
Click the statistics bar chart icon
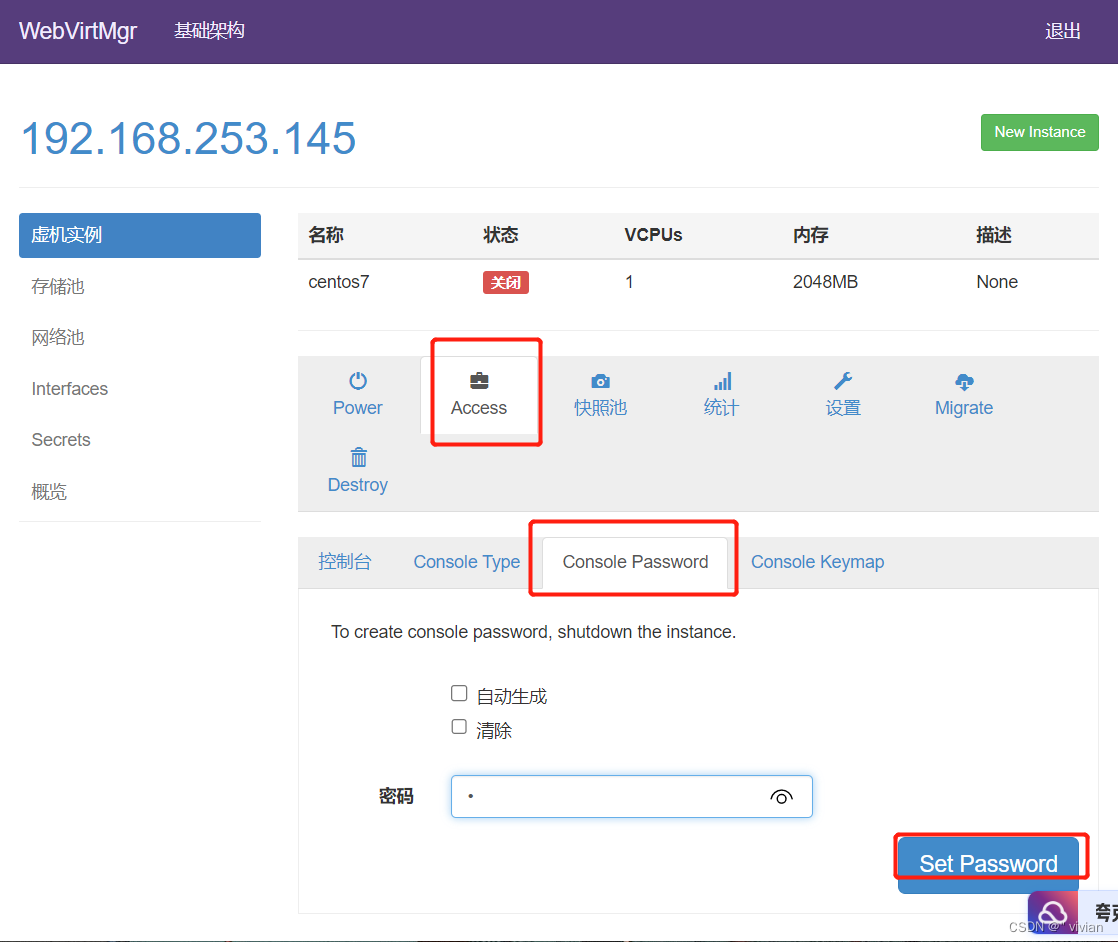click(x=722, y=381)
